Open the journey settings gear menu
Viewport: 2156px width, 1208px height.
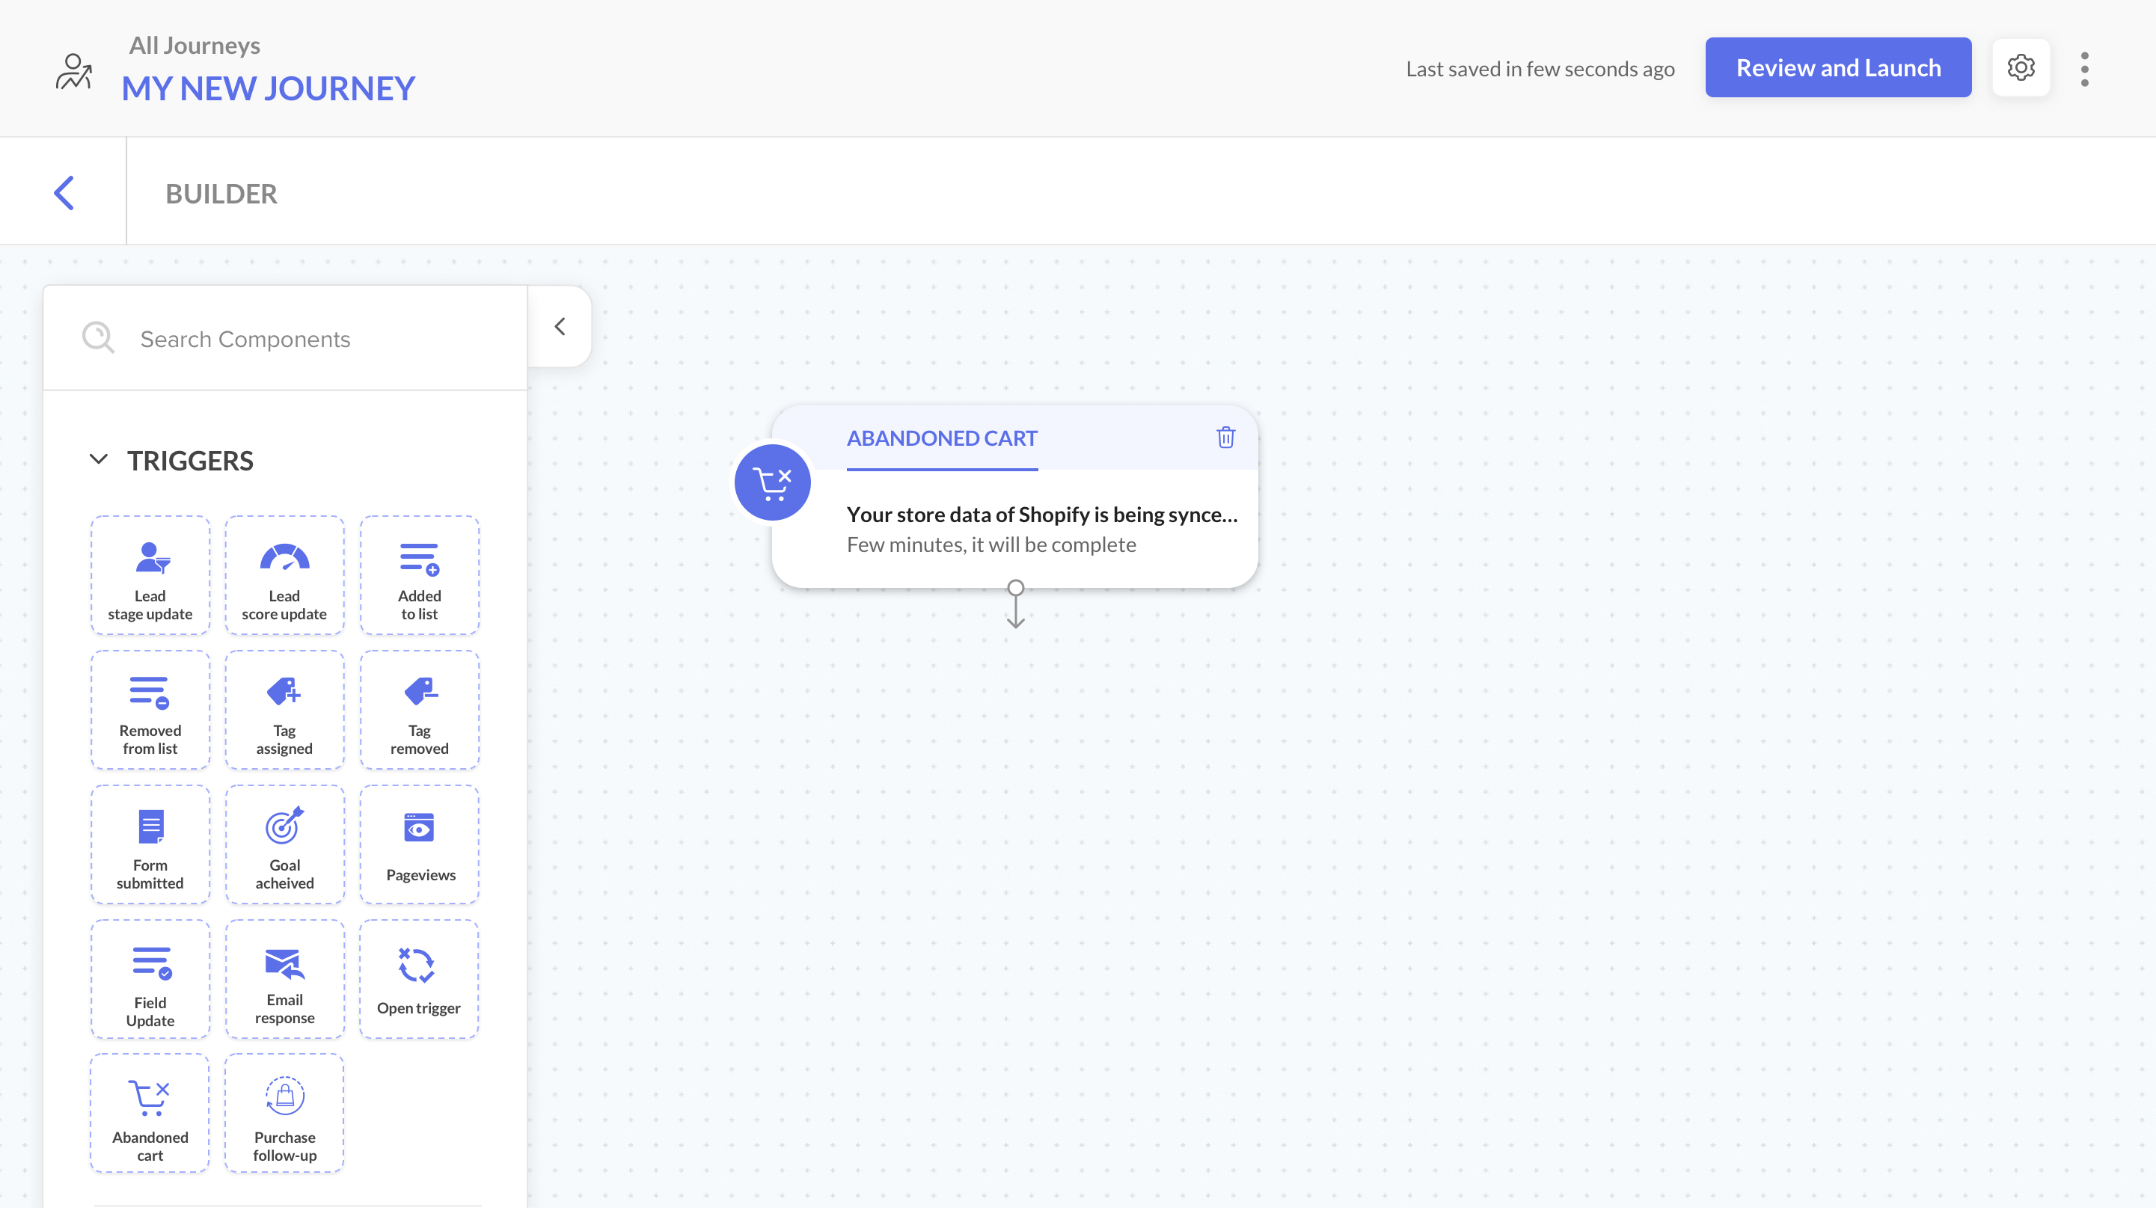click(2018, 68)
